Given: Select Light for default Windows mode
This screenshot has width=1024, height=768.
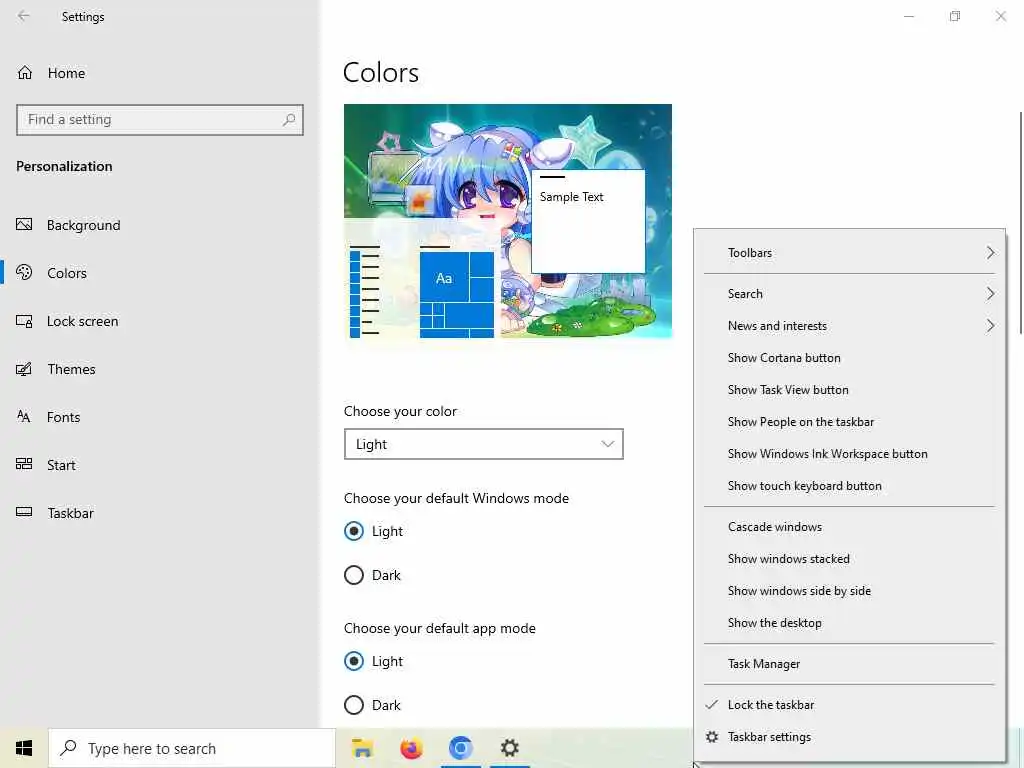Looking at the screenshot, I should pos(354,531).
